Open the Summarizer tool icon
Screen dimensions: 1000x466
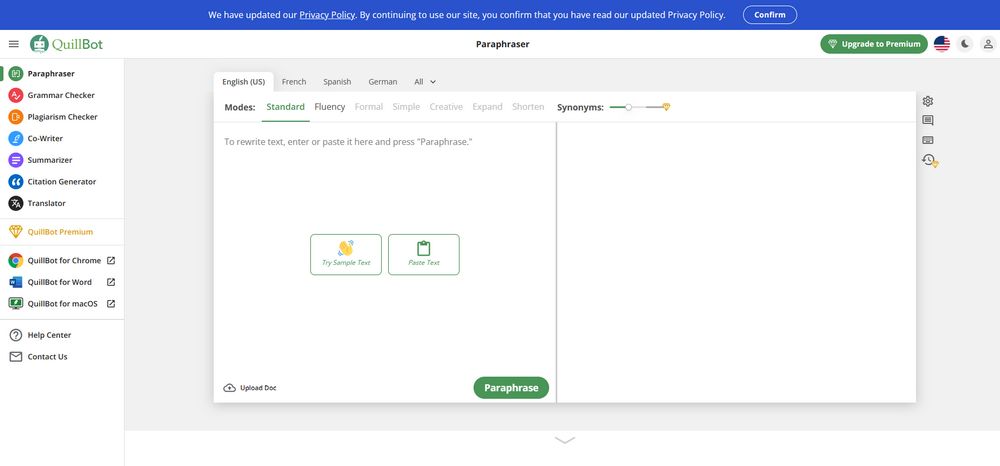[16, 160]
